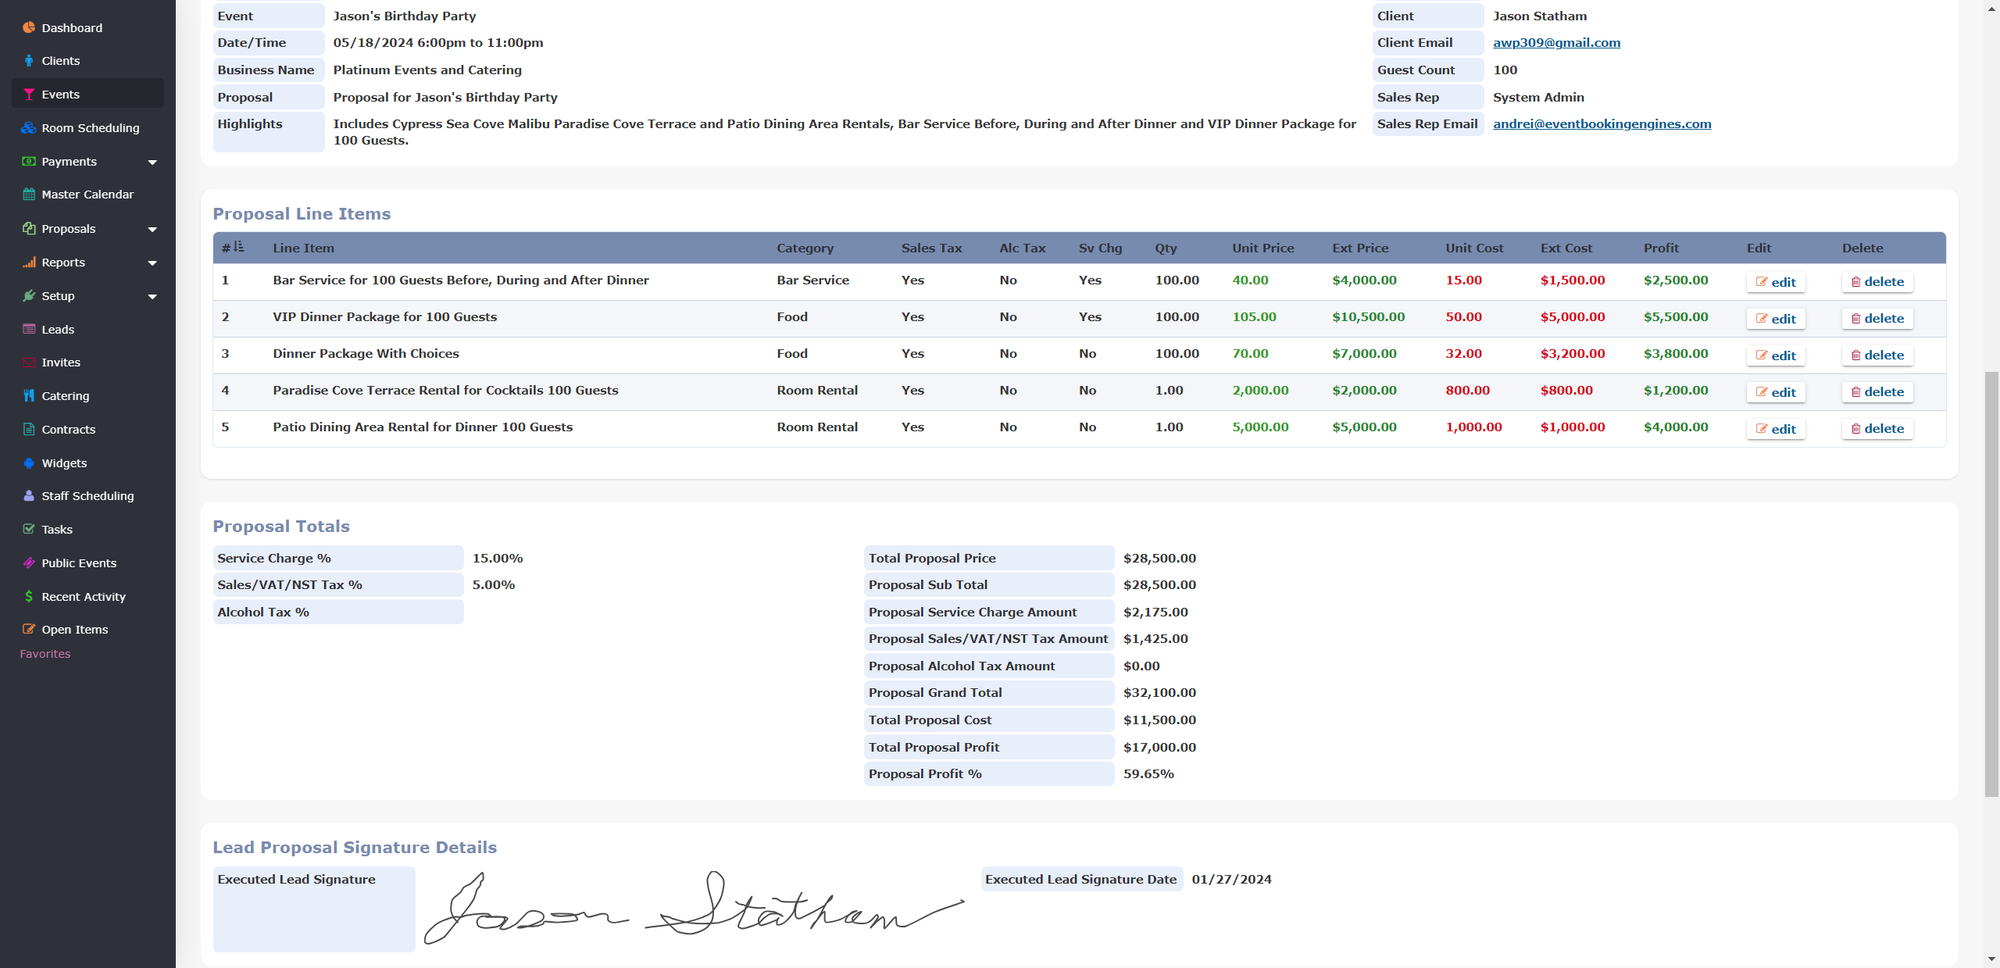Click the Events cocktail glass icon
Screen dimensions: 2000x968
click(x=29, y=94)
